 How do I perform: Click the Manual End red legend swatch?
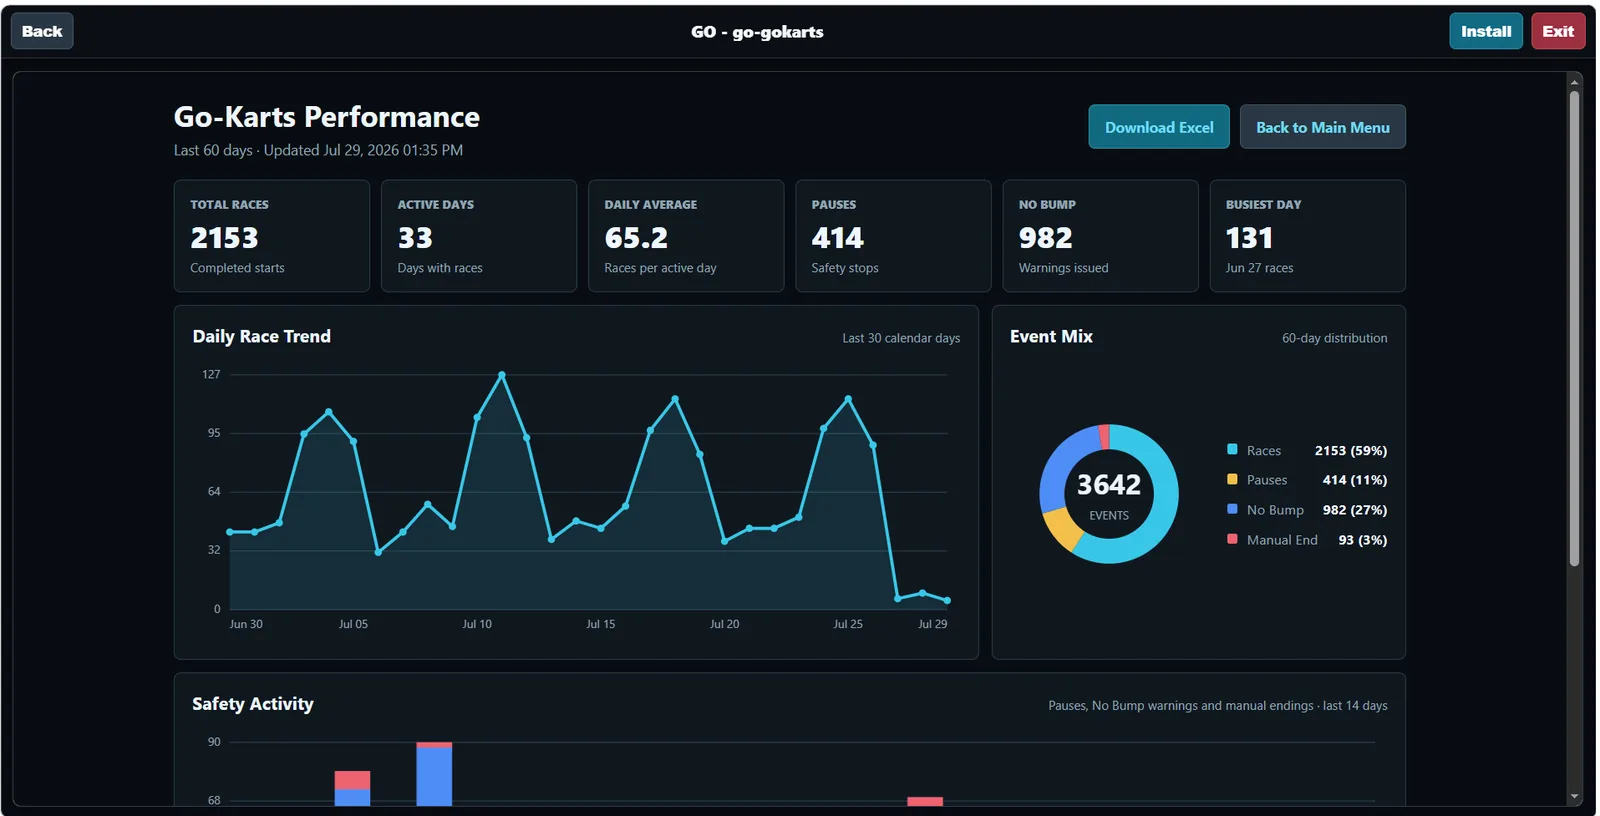pyautogui.click(x=1232, y=539)
